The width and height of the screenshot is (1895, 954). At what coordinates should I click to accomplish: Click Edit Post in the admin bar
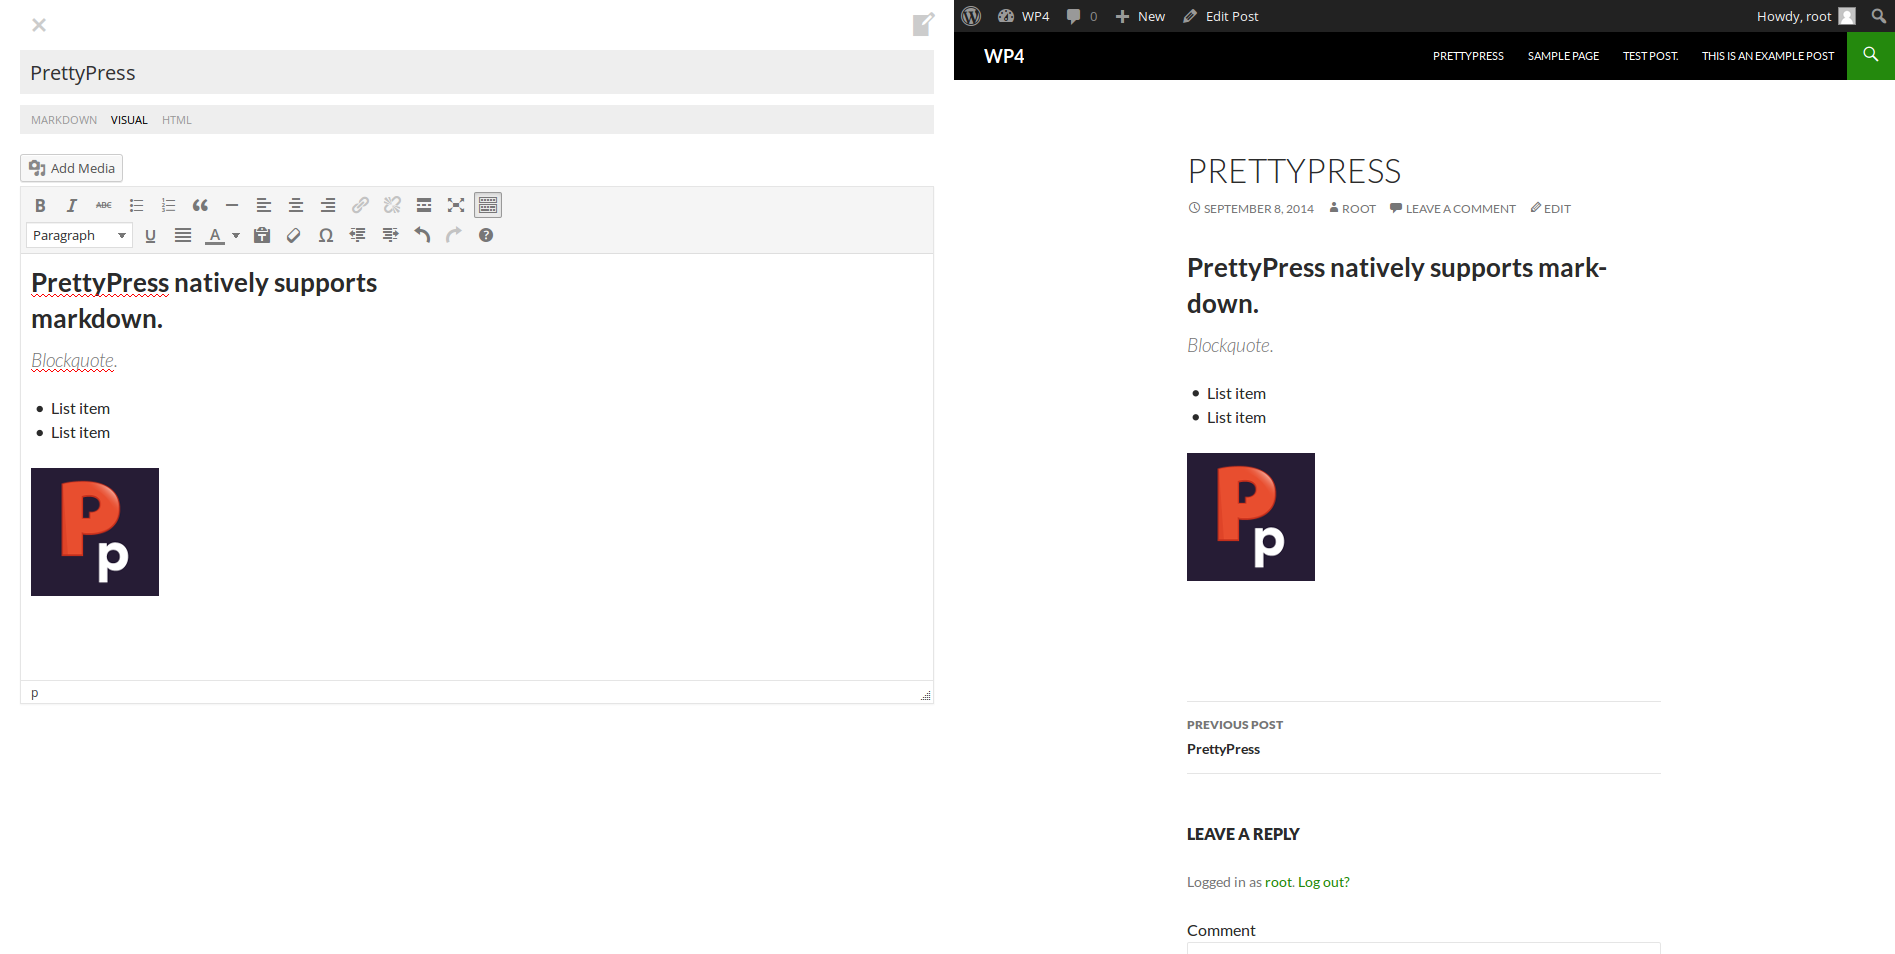point(1221,16)
